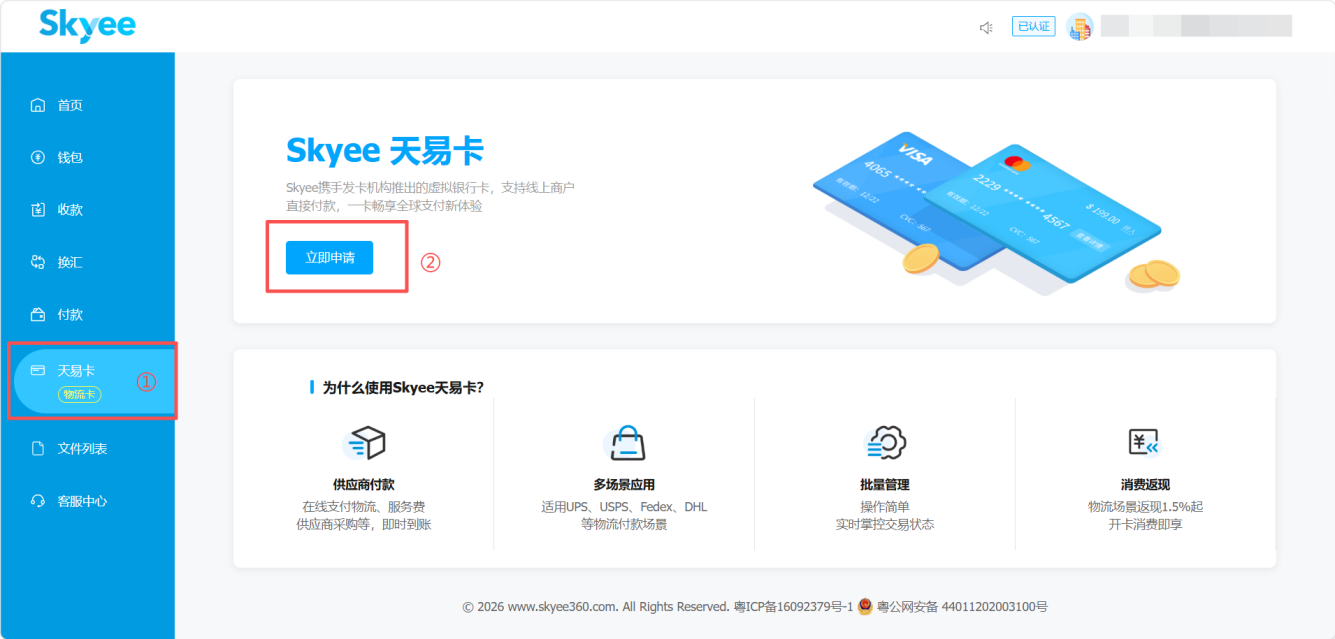1335x639 pixels.
Task: Click the 粤公网安备 44011202003100号 link
Action: click(962, 607)
